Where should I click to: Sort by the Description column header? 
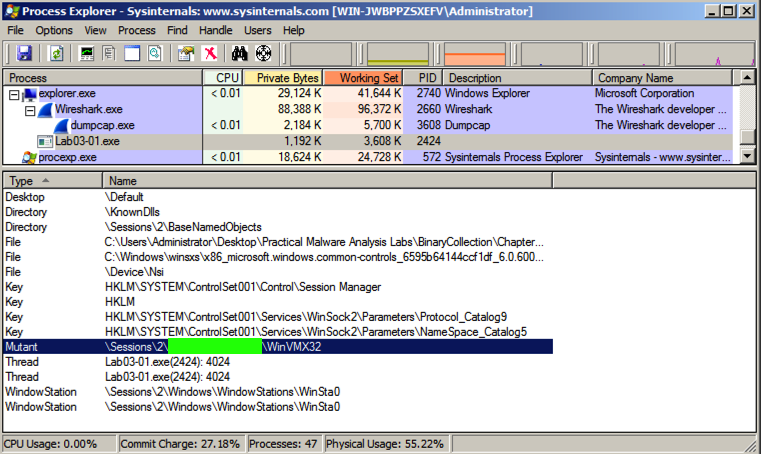[517, 78]
